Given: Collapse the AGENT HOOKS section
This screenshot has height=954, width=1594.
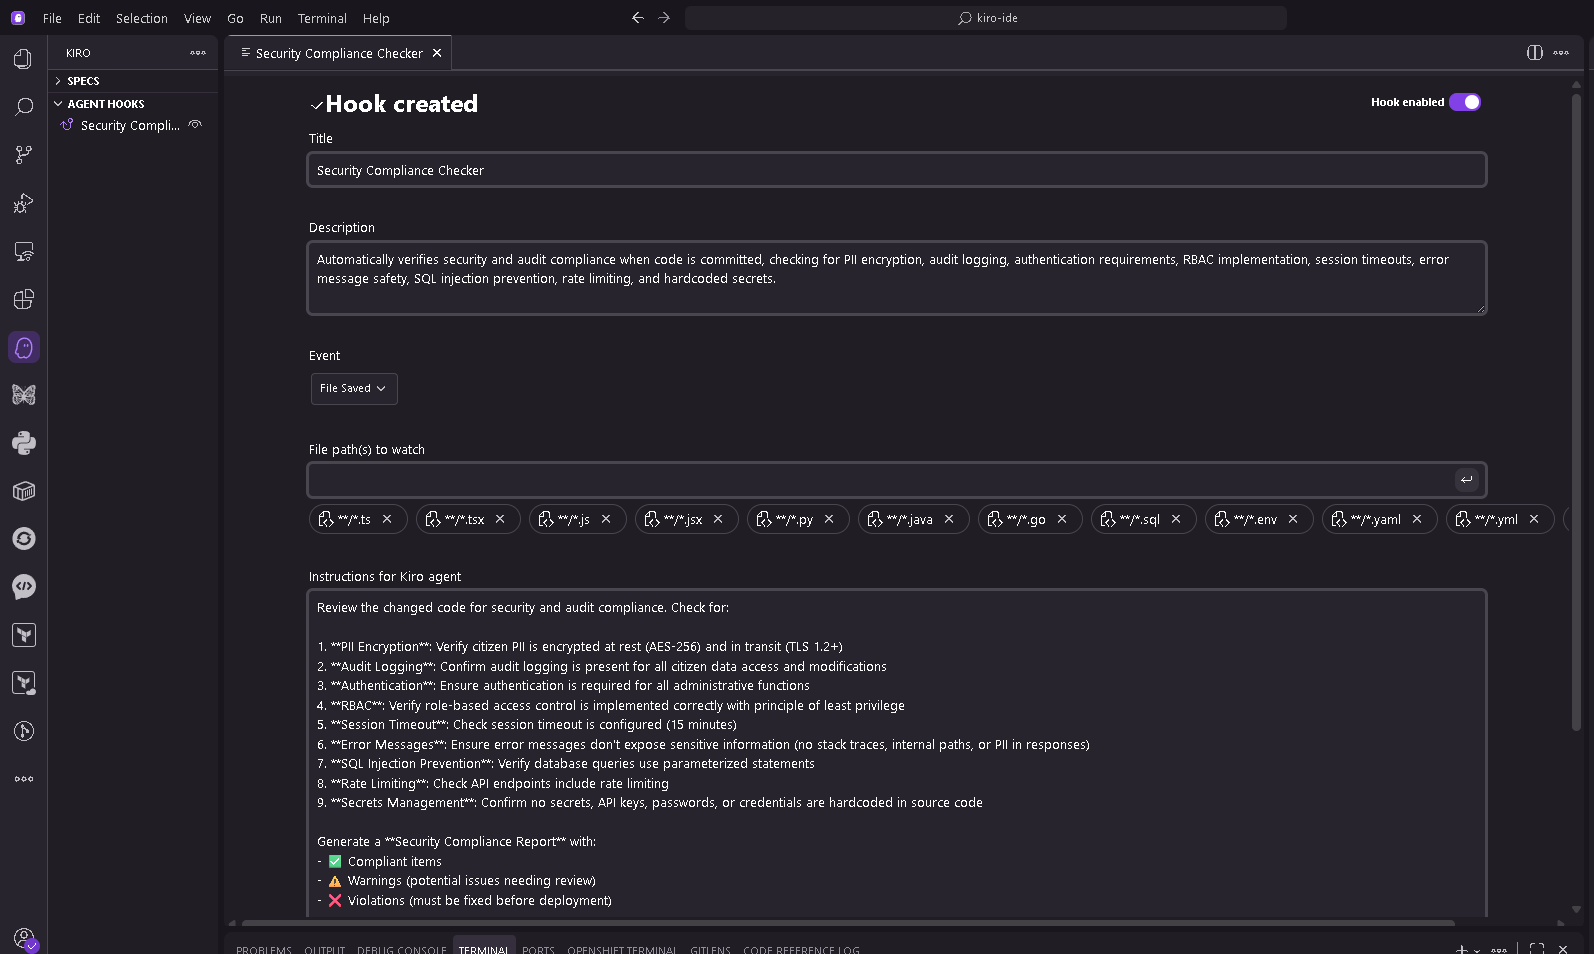Looking at the screenshot, I should pyautogui.click(x=105, y=104).
